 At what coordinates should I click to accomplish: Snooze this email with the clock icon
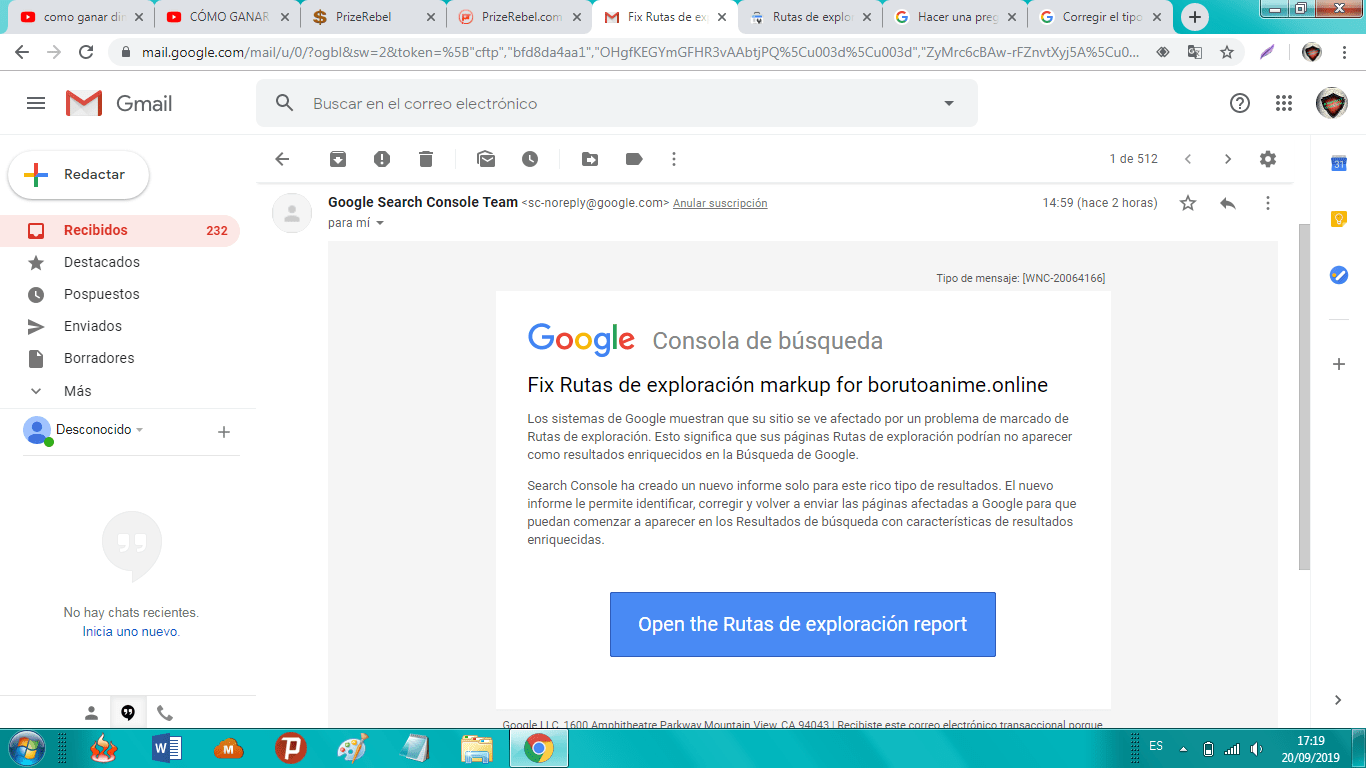pyautogui.click(x=530, y=159)
